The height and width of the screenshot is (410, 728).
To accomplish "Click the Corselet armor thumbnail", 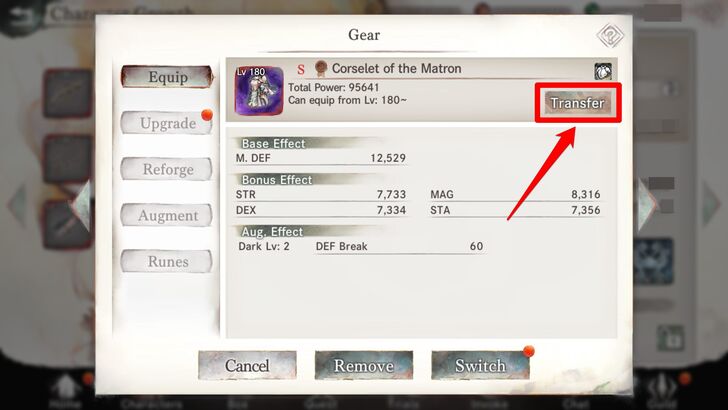I will pyautogui.click(x=259, y=91).
